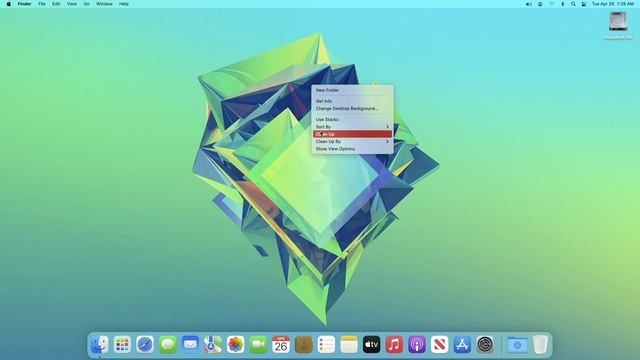Open the Apple menu
Viewport: 640px width, 360px height.
[9, 4]
